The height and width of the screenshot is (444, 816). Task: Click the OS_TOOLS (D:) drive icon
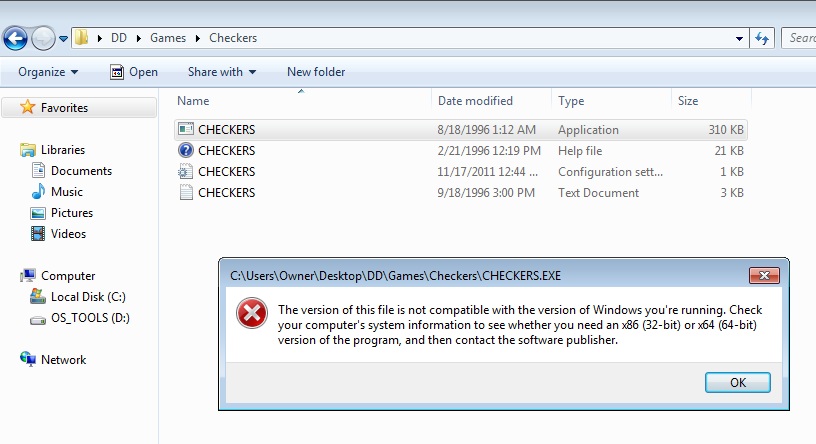[37, 319]
